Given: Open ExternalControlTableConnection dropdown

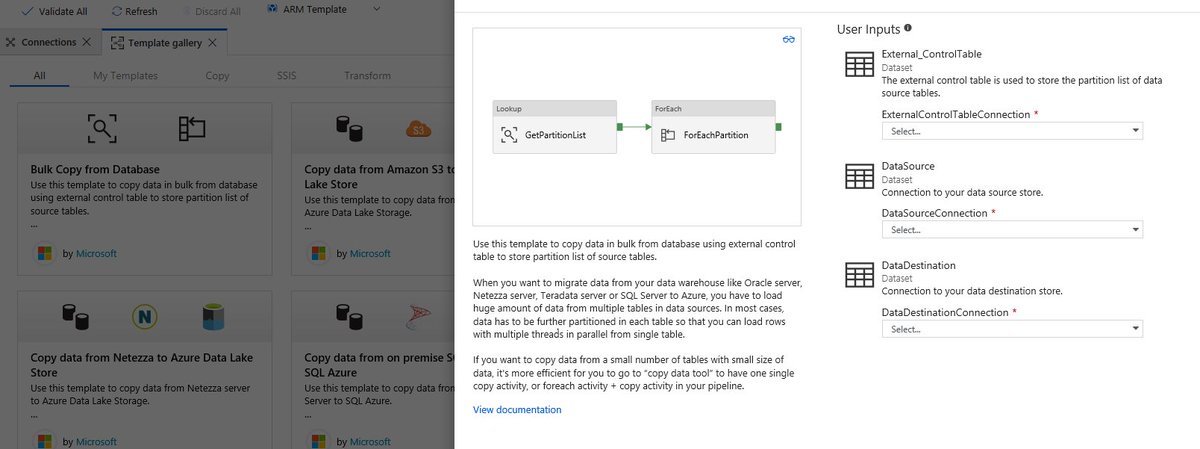Looking at the screenshot, I should pos(1012,131).
